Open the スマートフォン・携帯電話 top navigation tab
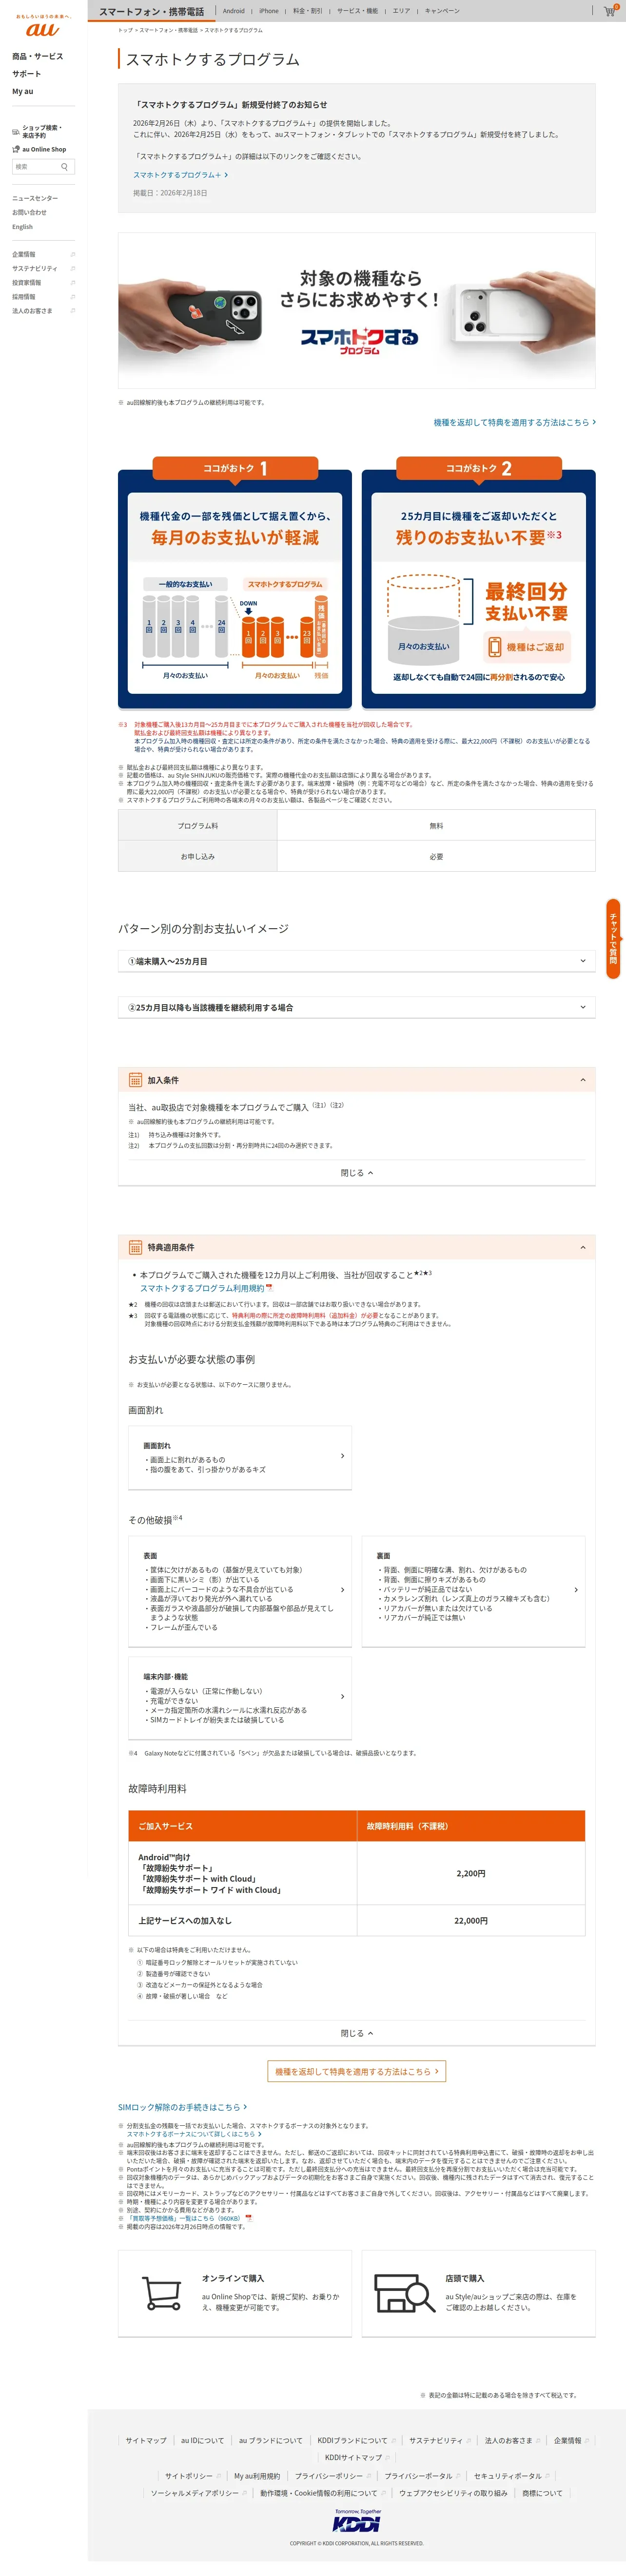 (151, 11)
